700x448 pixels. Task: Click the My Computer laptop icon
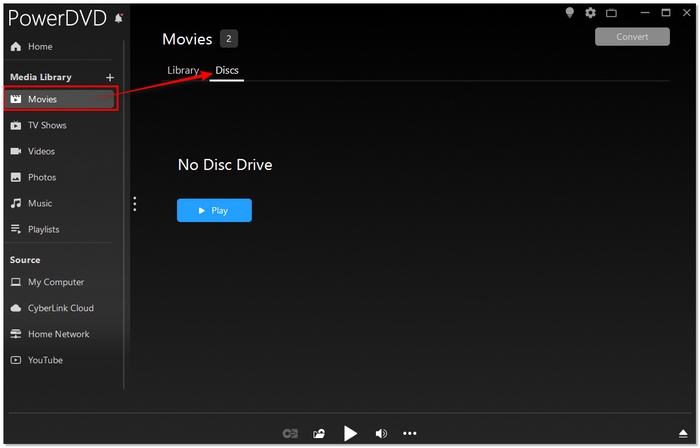(16, 282)
